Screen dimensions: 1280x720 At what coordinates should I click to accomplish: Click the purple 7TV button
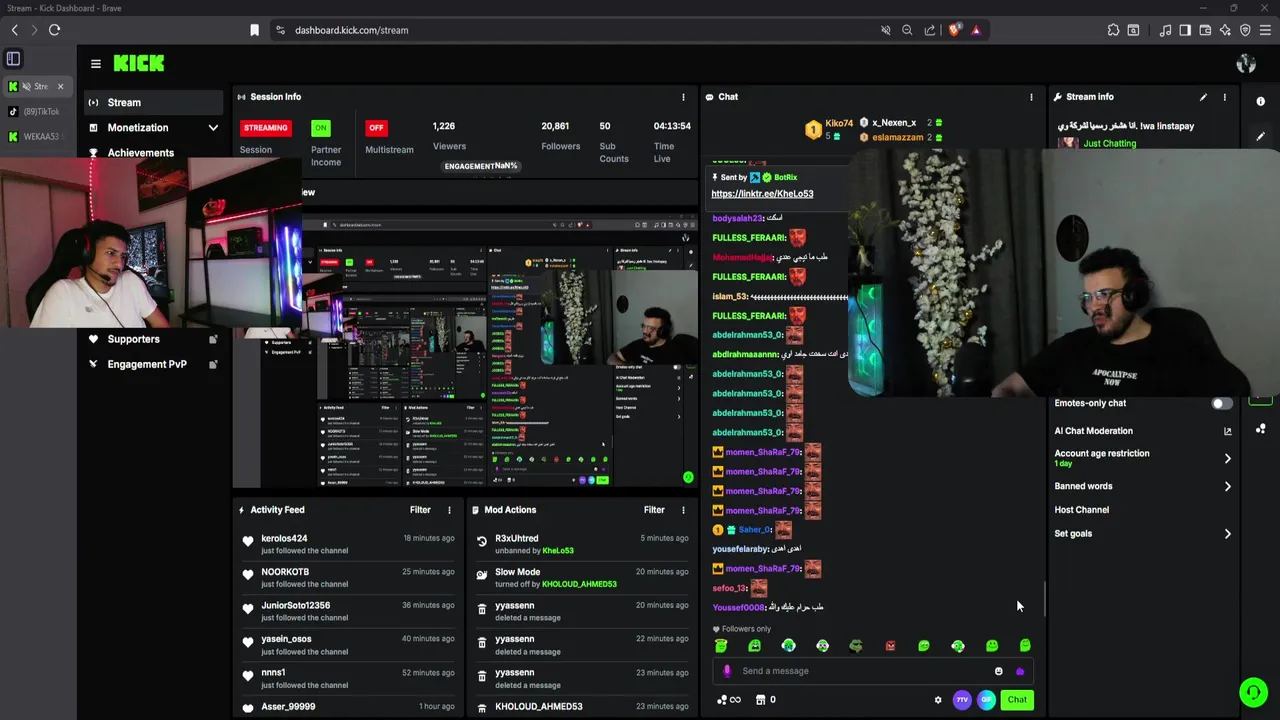[962, 700]
